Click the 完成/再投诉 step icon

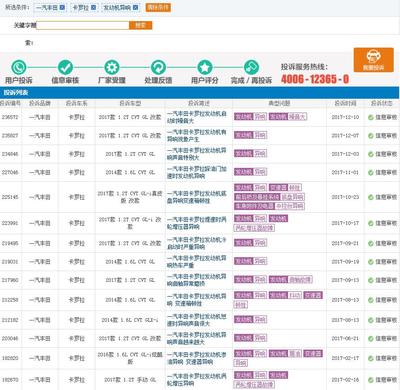click(x=251, y=67)
